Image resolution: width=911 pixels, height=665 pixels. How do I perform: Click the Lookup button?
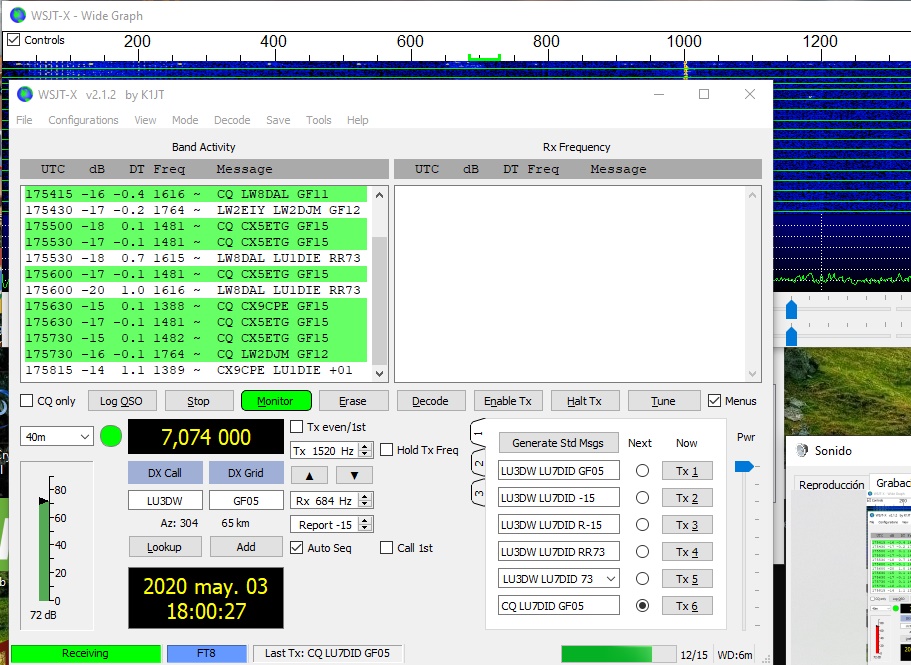pyautogui.click(x=164, y=547)
